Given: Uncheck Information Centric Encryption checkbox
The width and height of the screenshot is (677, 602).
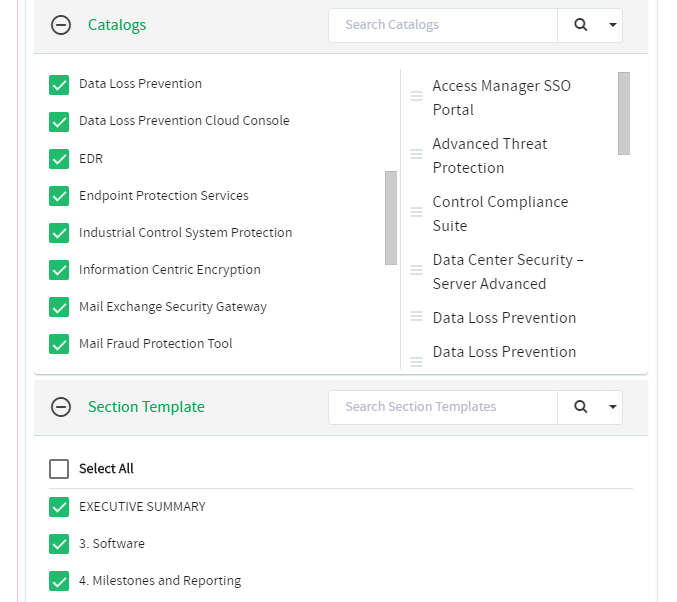Looking at the screenshot, I should point(59,270).
